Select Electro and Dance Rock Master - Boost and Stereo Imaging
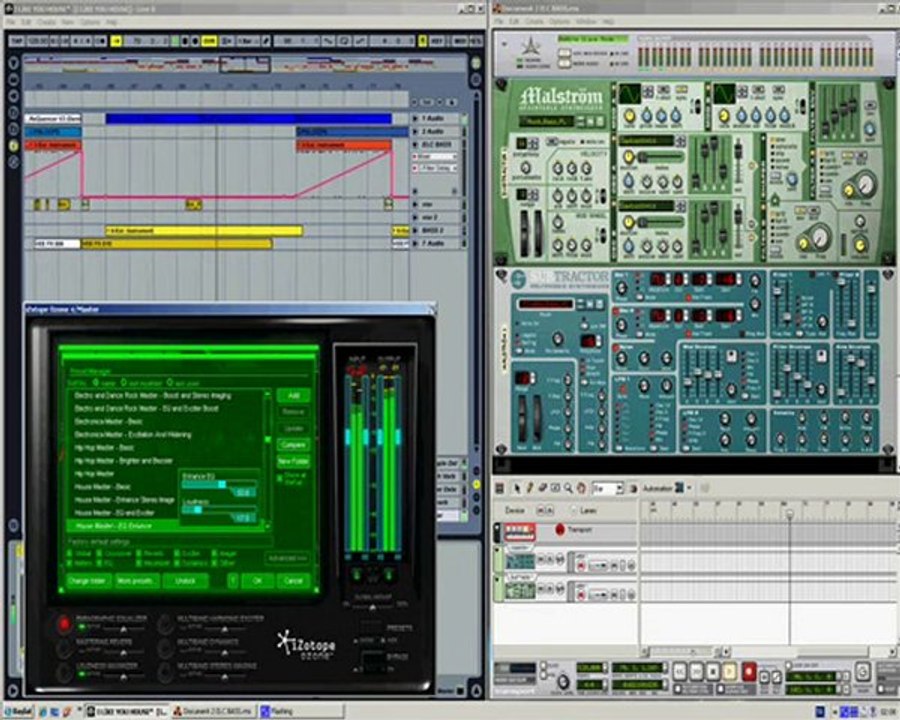This screenshot has height=720, width=900. click(153, 396)
